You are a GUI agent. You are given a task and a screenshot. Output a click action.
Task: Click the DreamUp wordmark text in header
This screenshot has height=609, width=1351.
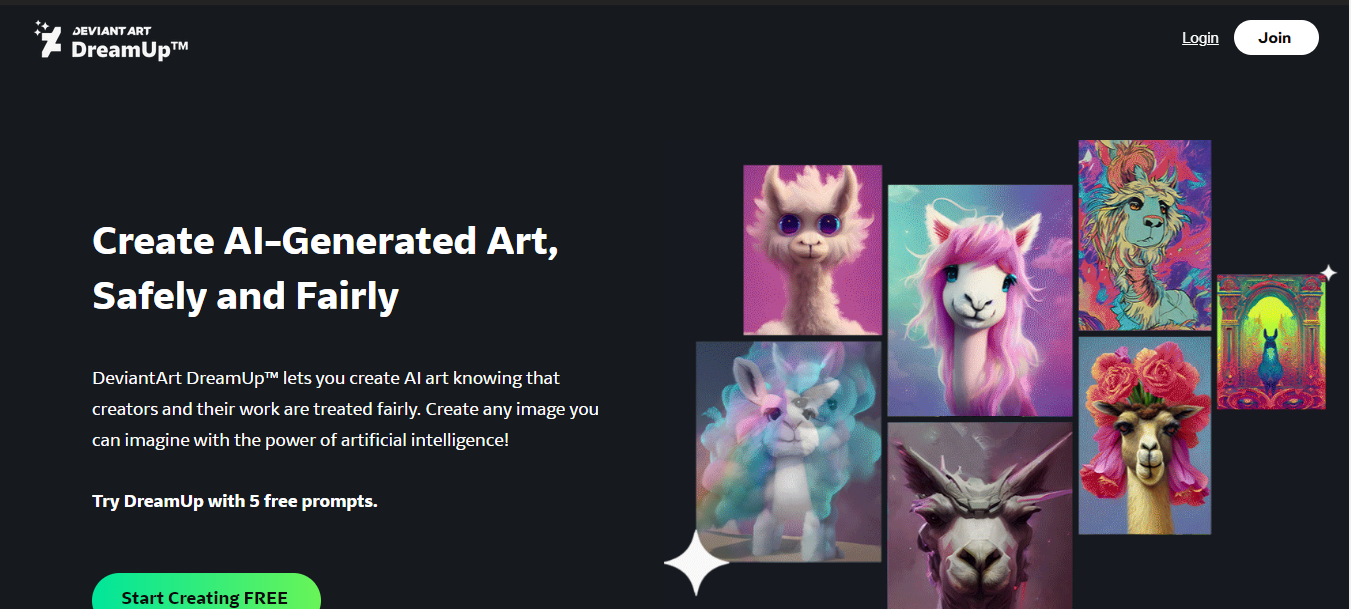click(x=130, y=49)
